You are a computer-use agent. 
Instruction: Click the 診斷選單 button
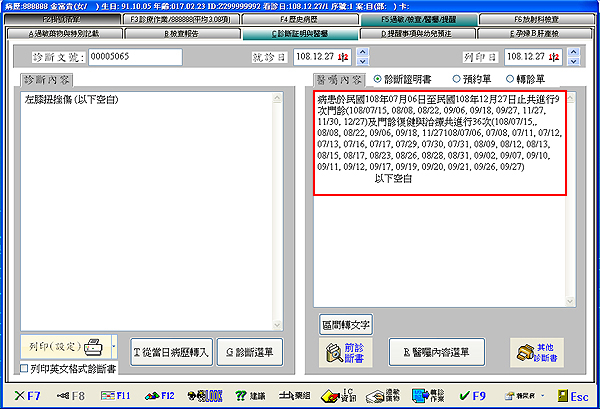click(x=250, y=351)
